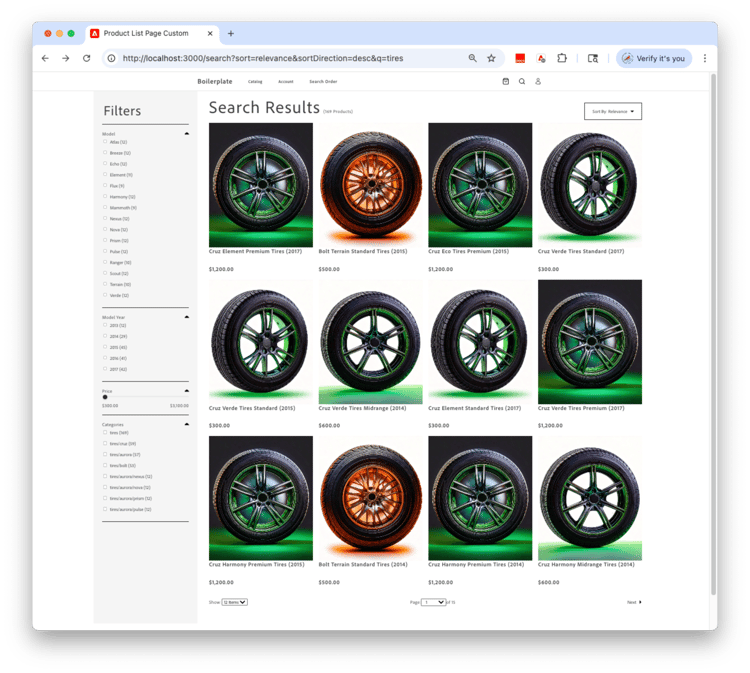The image size is (750, 673).
Task: Check the tires/bolt category filter
Action: tap(105, 465)
